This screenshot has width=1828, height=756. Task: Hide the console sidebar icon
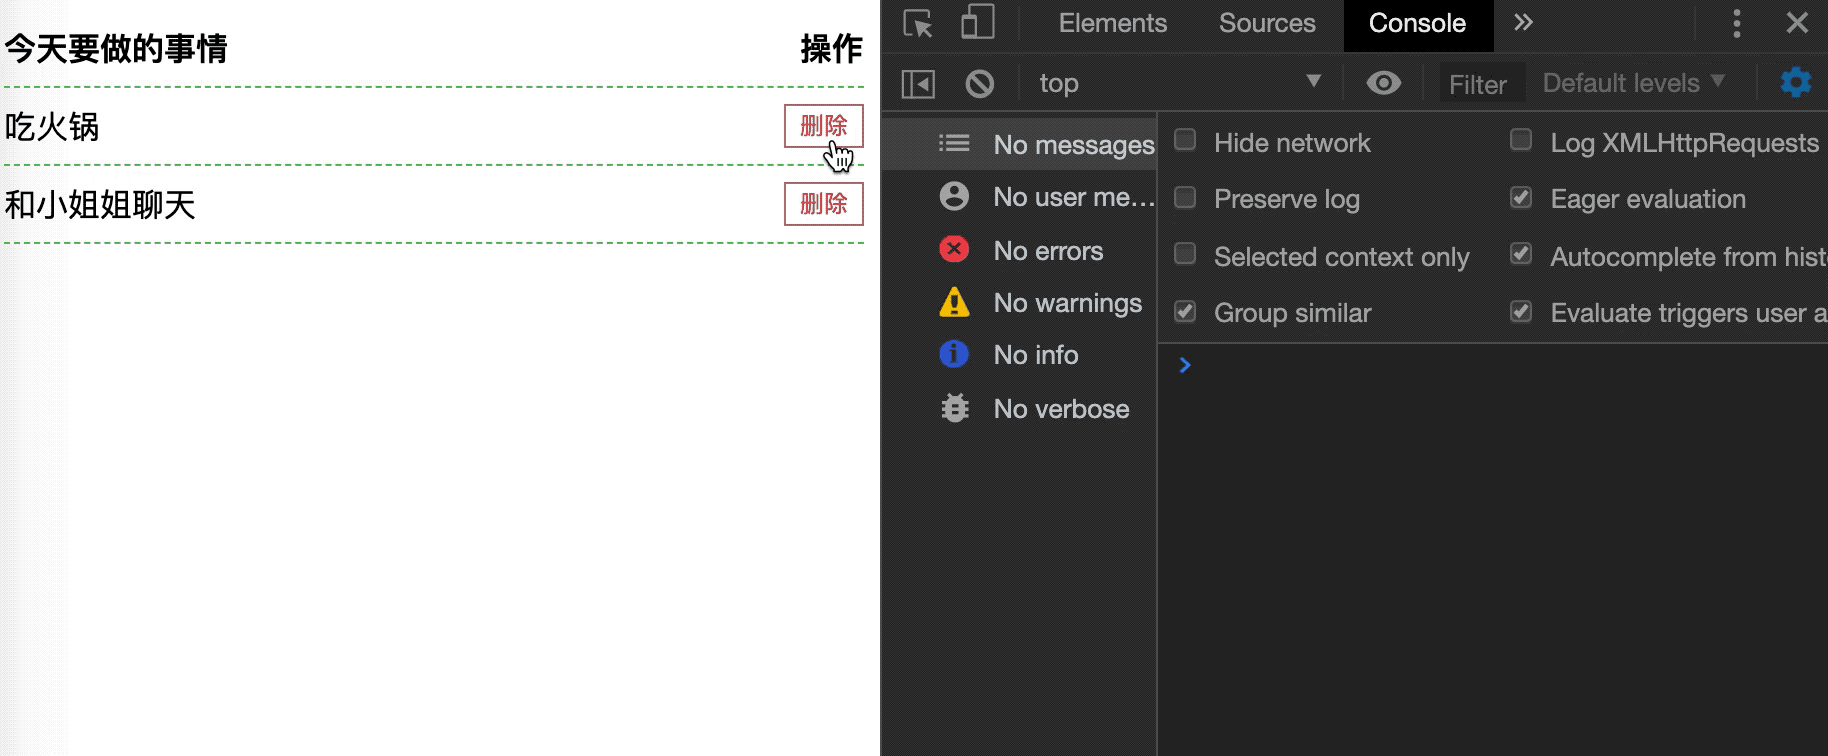[918, 84]
